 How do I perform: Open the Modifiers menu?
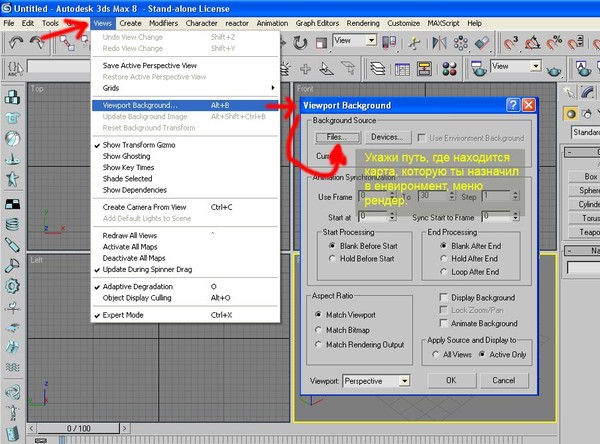pyautogui.click(x=163, y=23)
